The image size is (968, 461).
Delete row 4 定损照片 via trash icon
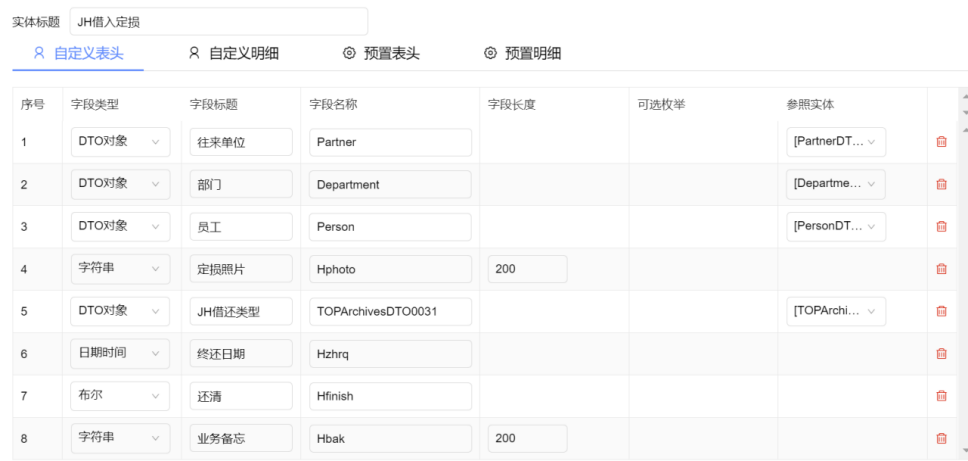click(x=941, y=268)
